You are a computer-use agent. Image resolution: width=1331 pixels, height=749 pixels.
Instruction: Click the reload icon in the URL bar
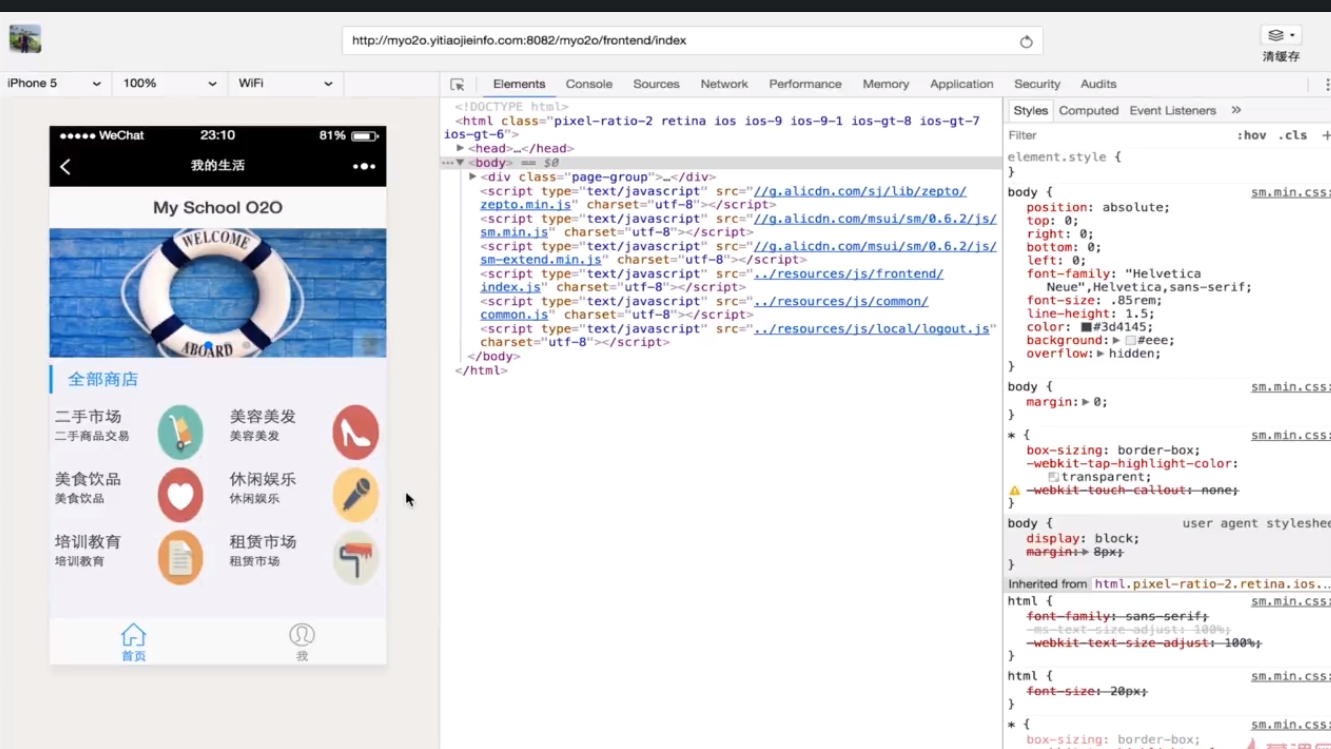[1026, 41]
